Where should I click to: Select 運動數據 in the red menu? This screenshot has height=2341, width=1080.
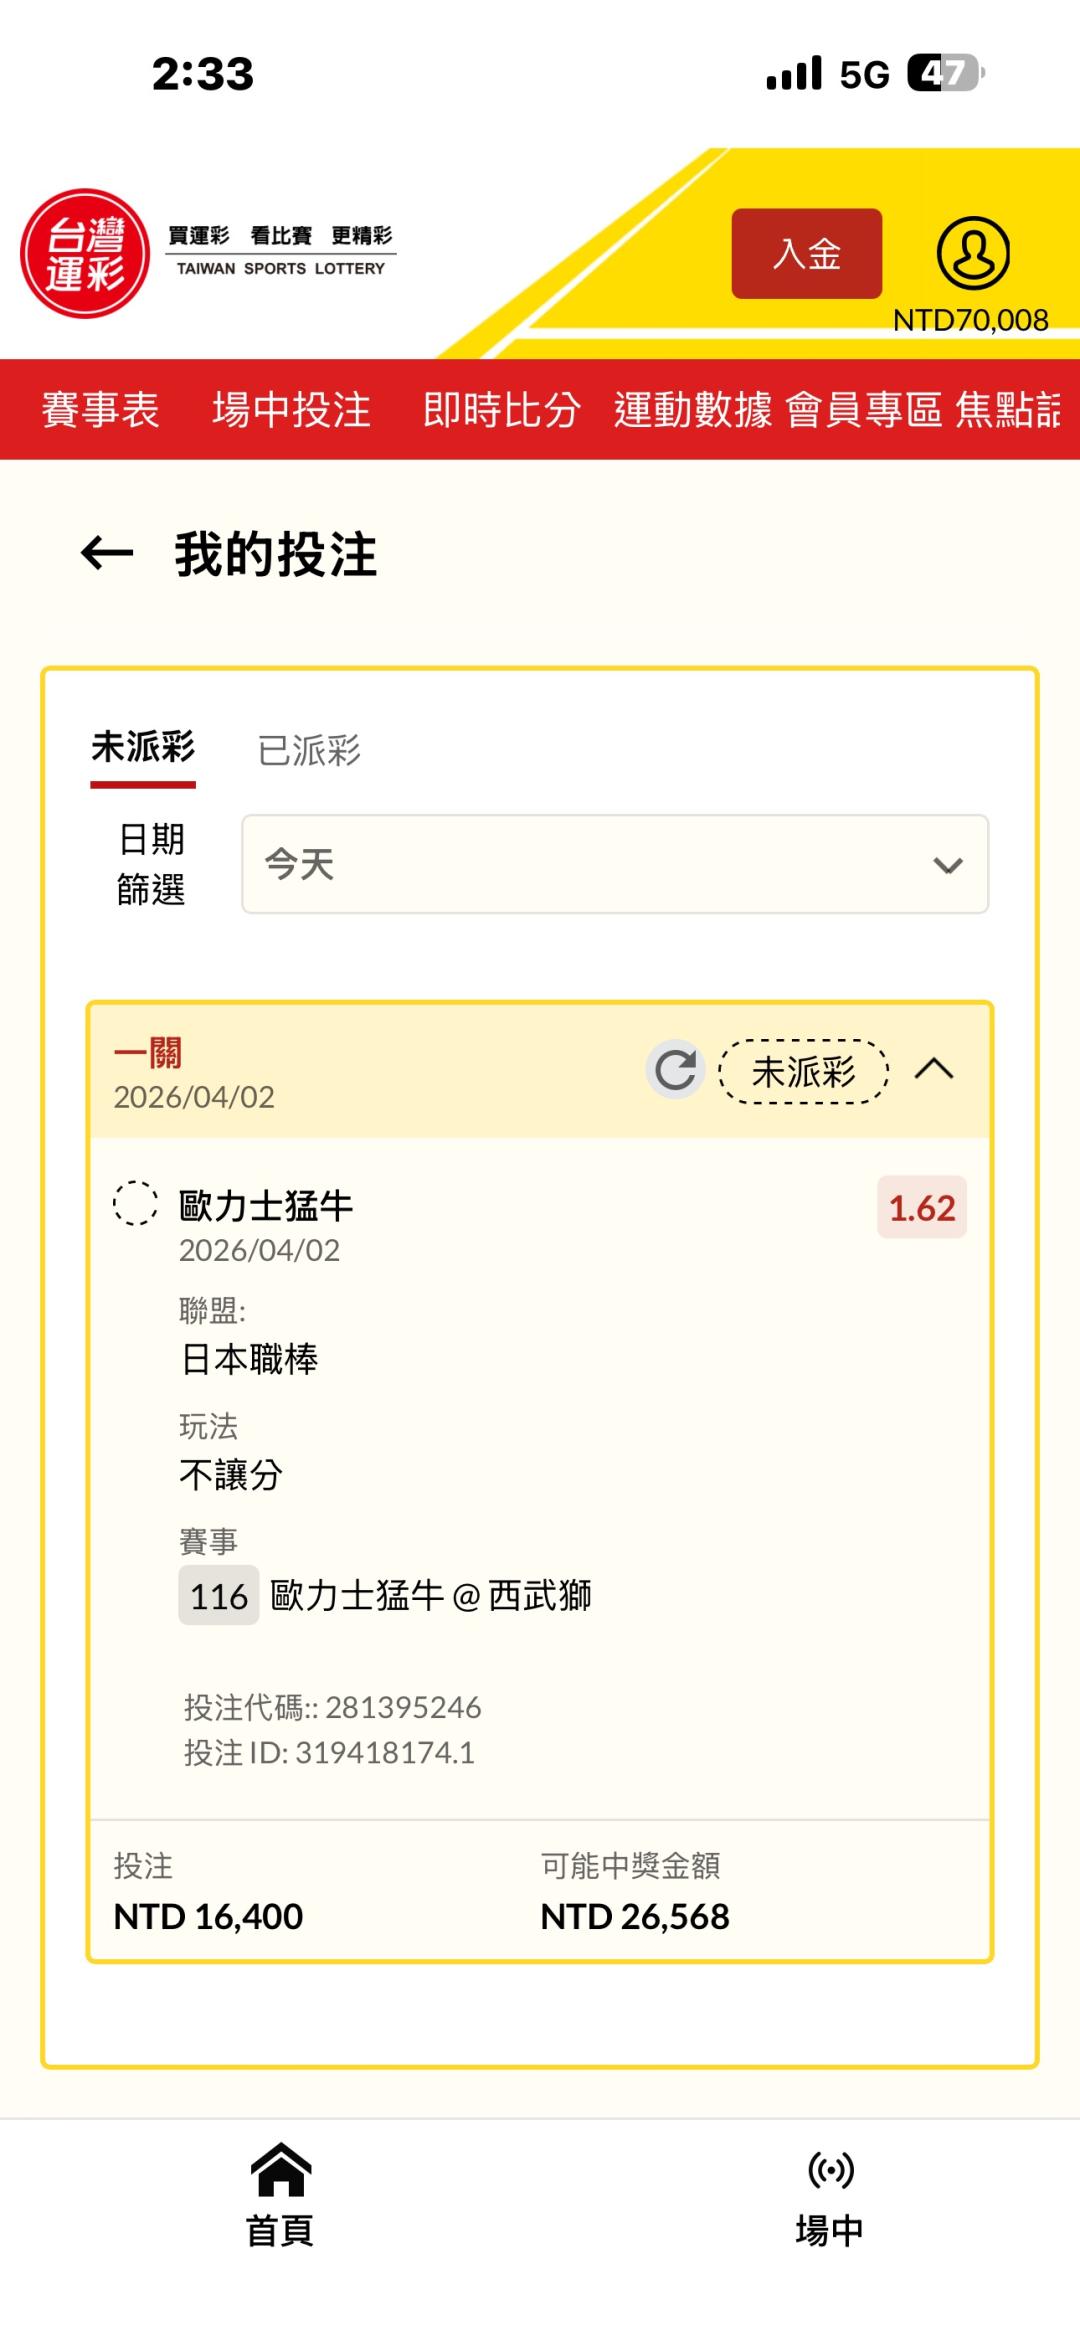(x=693, y=410)
